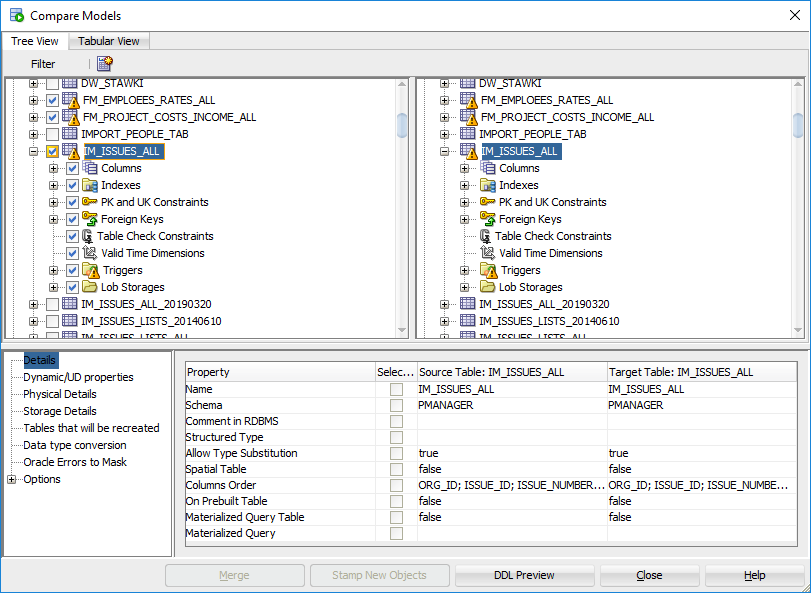Click Columns icon in left tree

click(90, 168)
